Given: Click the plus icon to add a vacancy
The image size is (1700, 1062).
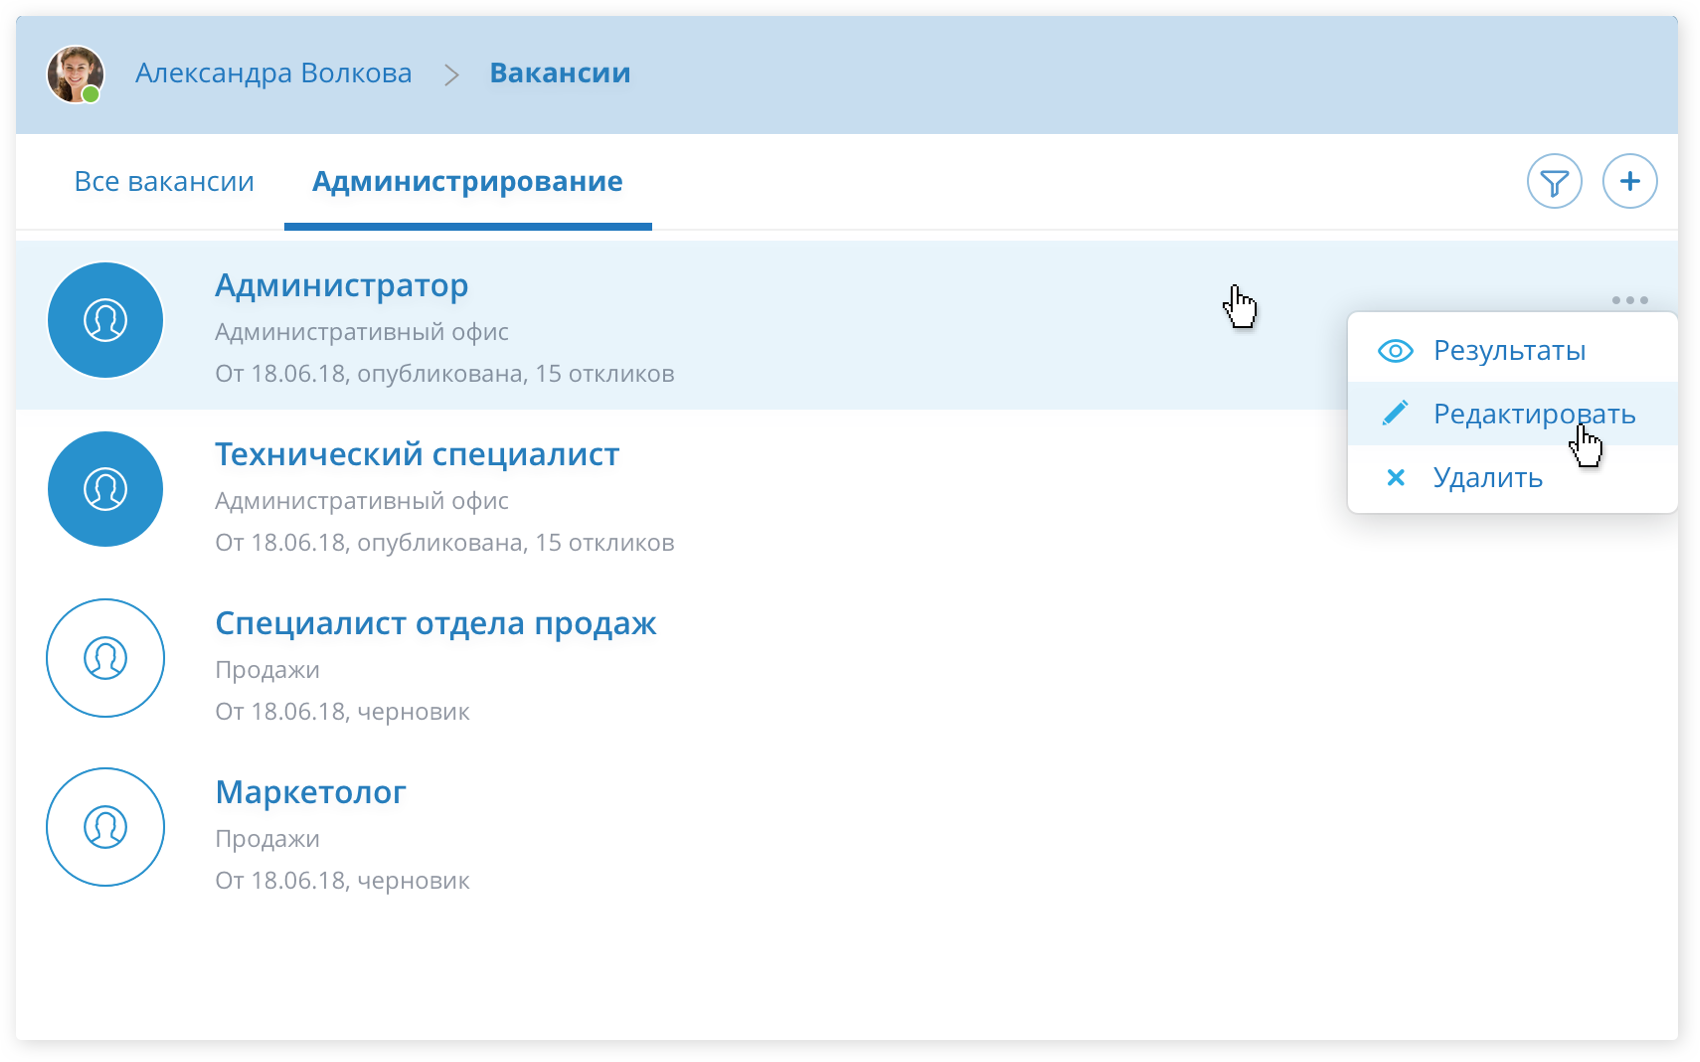Looking at the screenshot, I should [1630, 182].
